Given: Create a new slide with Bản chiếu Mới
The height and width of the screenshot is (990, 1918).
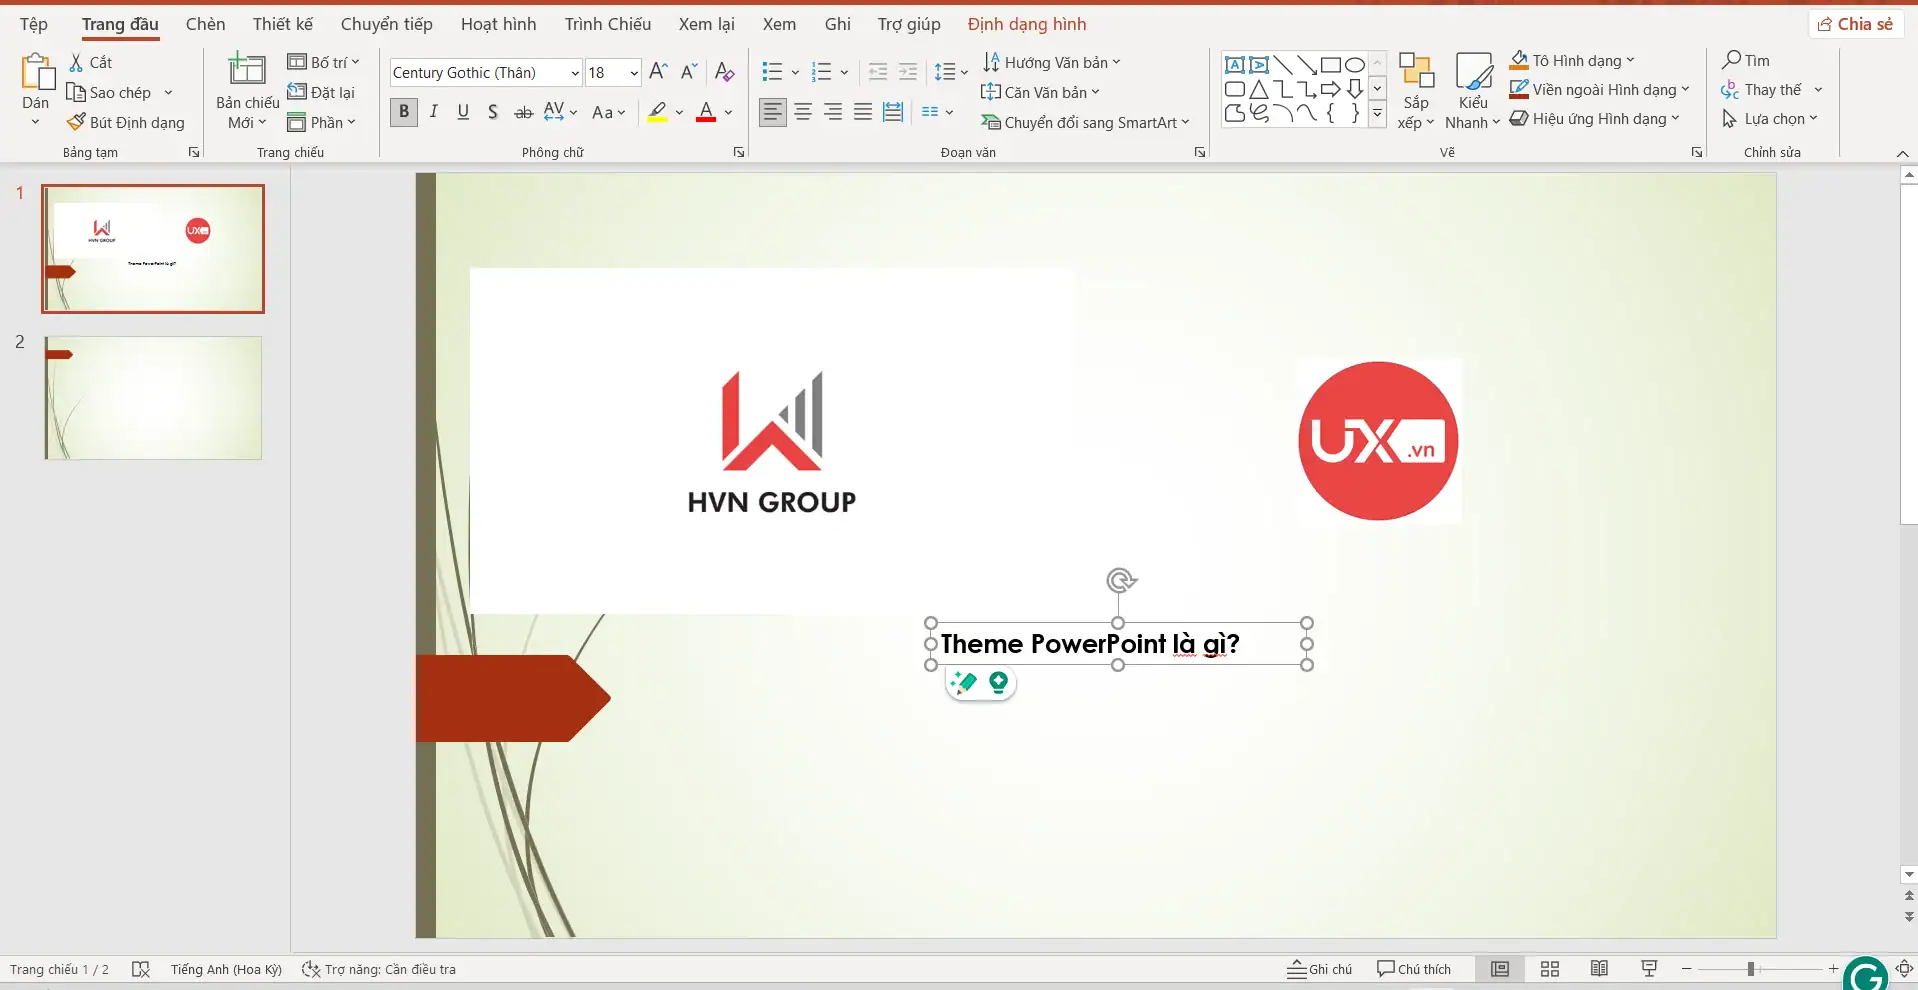Looking at the screenshot, I should coord(247,91).
